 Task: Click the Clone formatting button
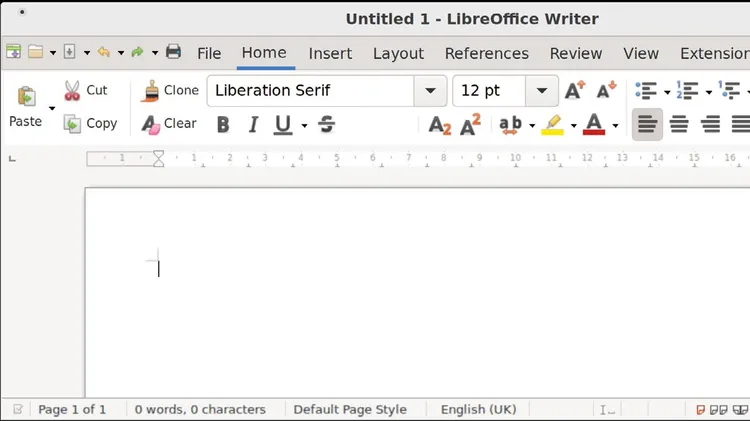click(x=170, y=90)
